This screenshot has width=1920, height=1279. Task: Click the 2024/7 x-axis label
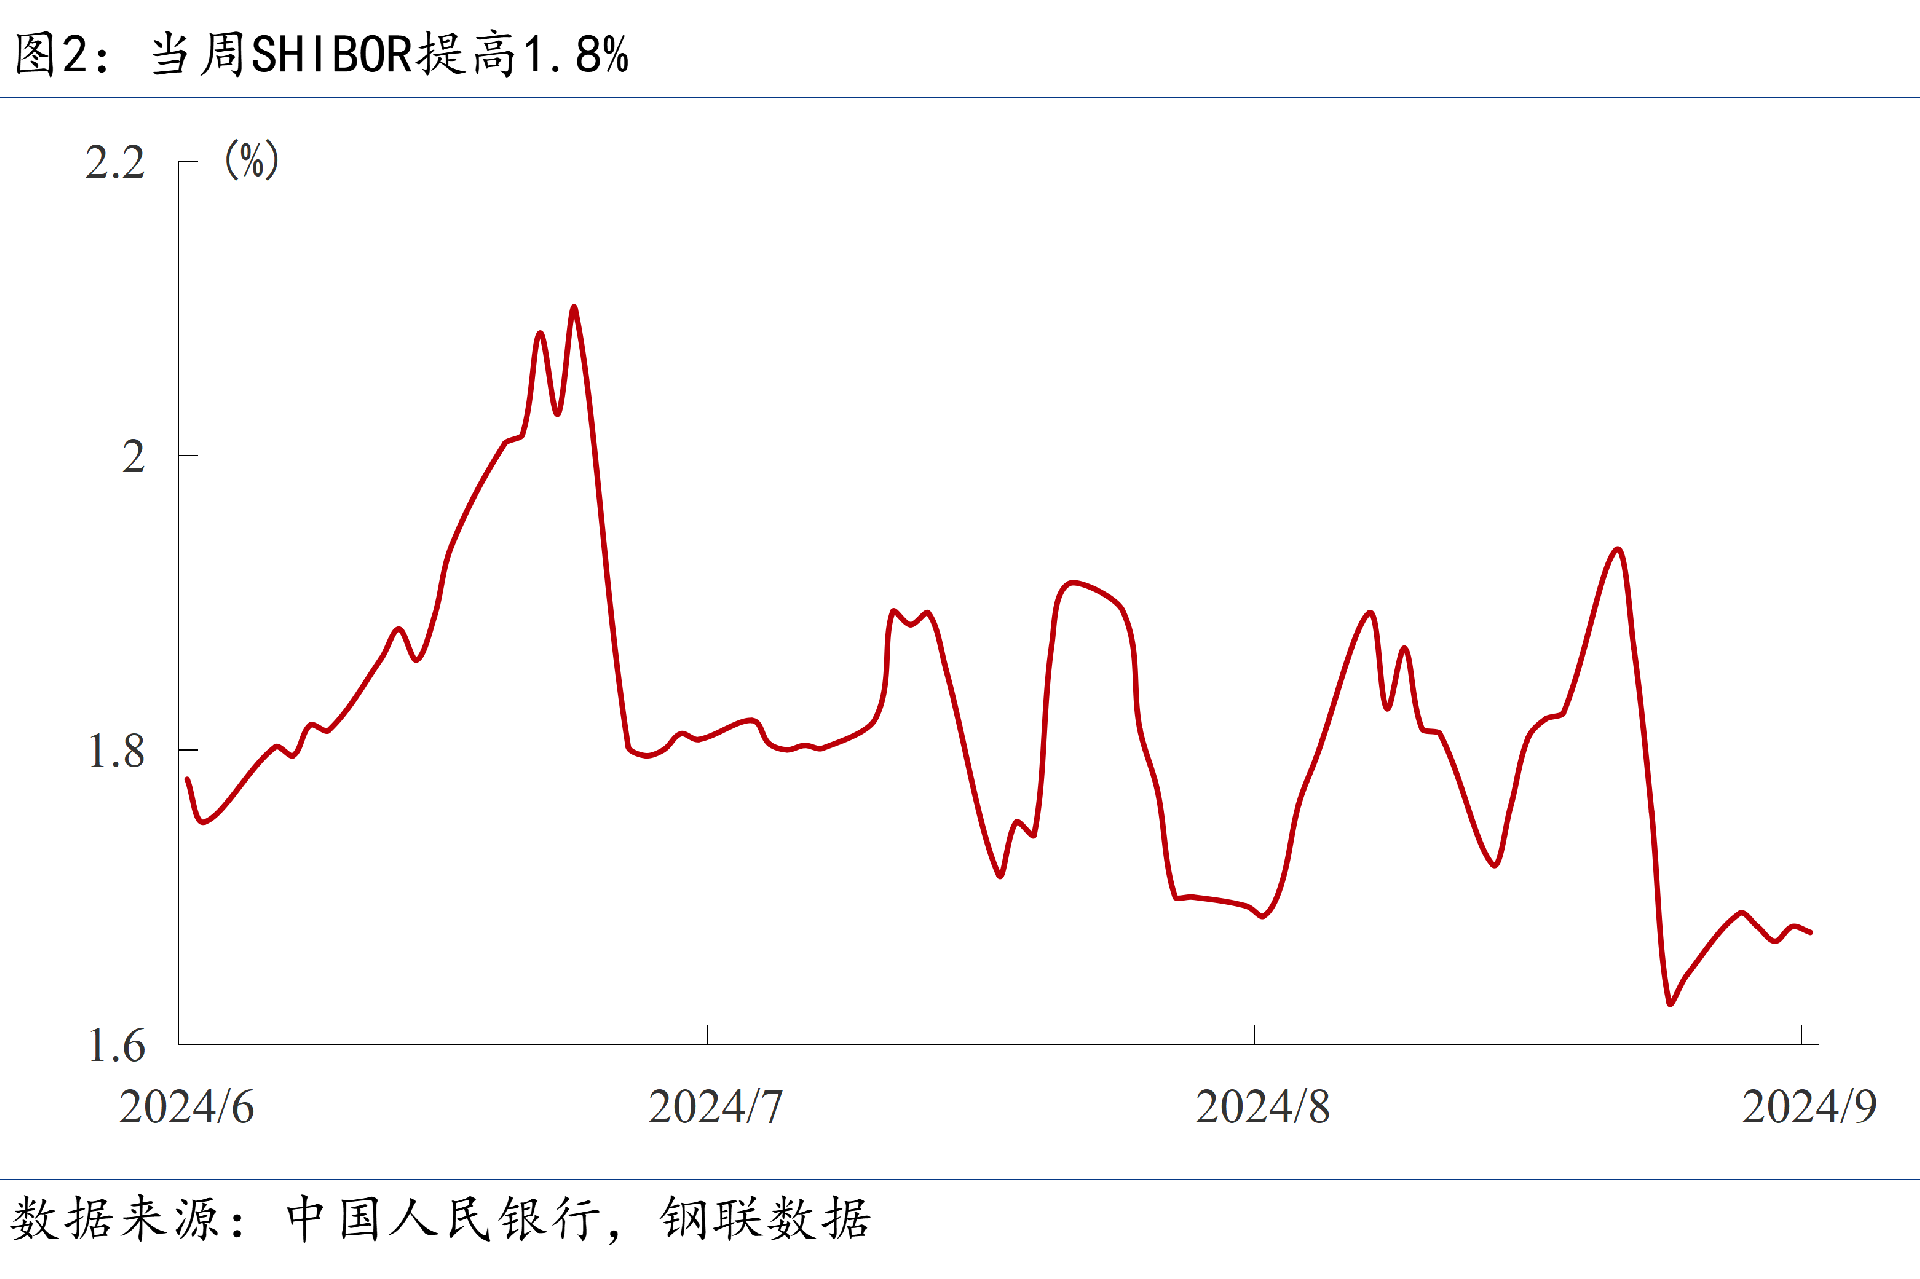[x=715, y=1106]
